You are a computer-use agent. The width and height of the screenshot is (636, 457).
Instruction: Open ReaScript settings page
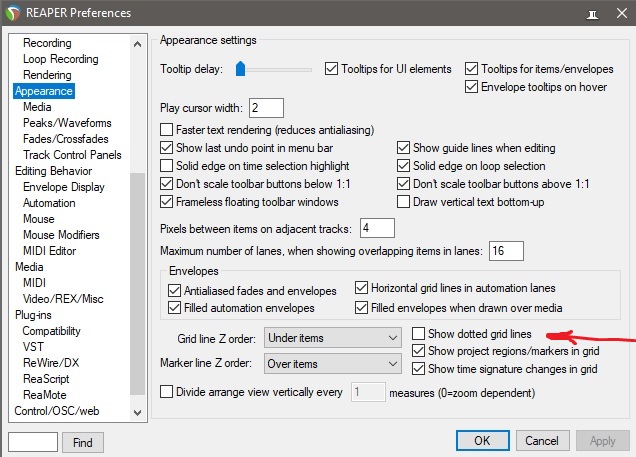pyautogui.click(x=46, y=379)
